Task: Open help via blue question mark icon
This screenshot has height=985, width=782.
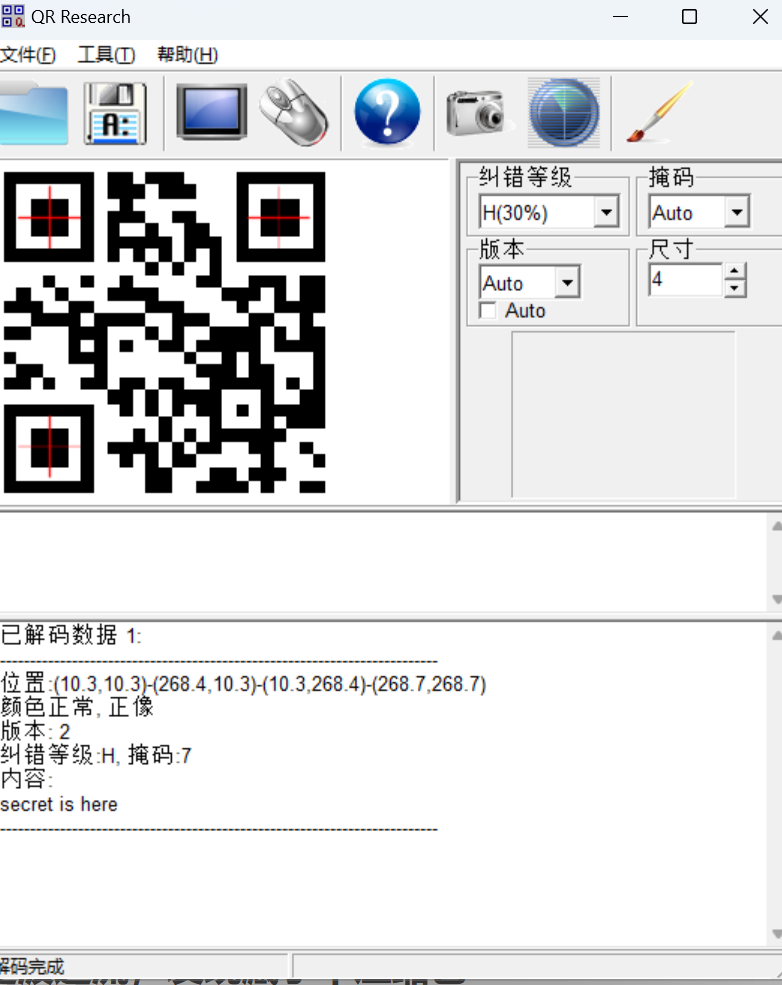Action: click(x=387, y=113)
